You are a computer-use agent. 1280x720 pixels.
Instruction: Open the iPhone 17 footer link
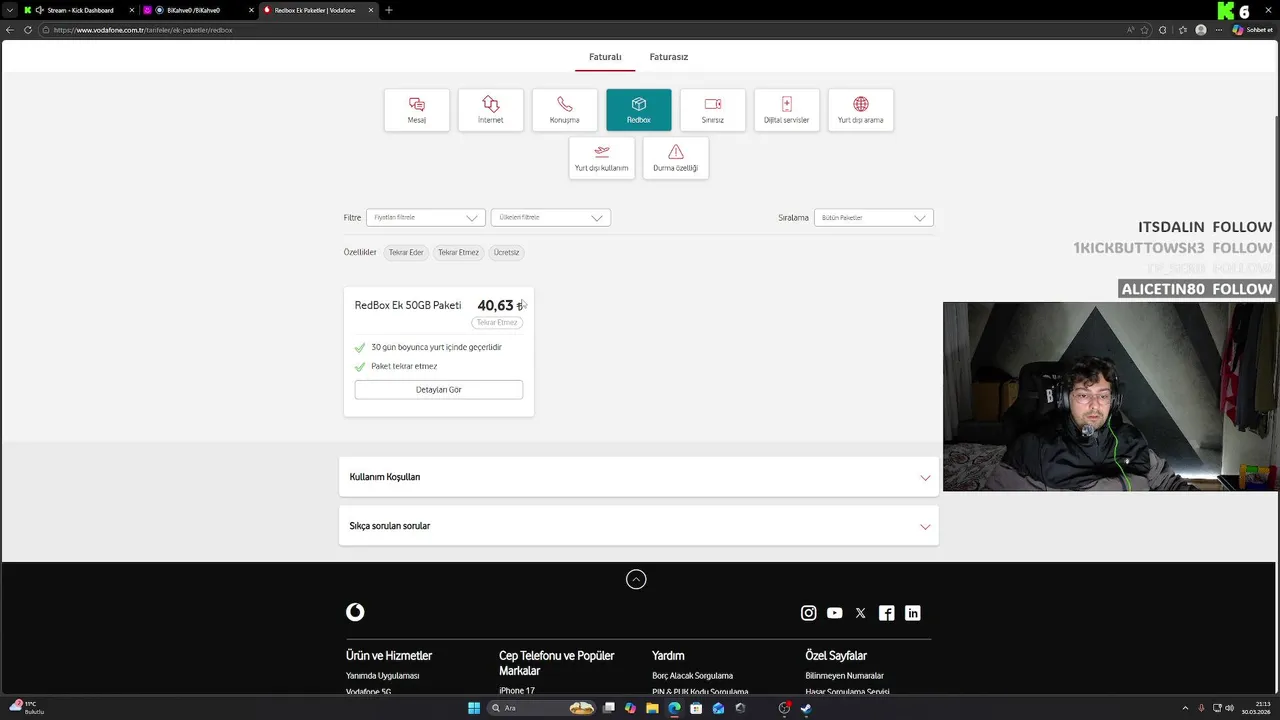coord(517,691)
